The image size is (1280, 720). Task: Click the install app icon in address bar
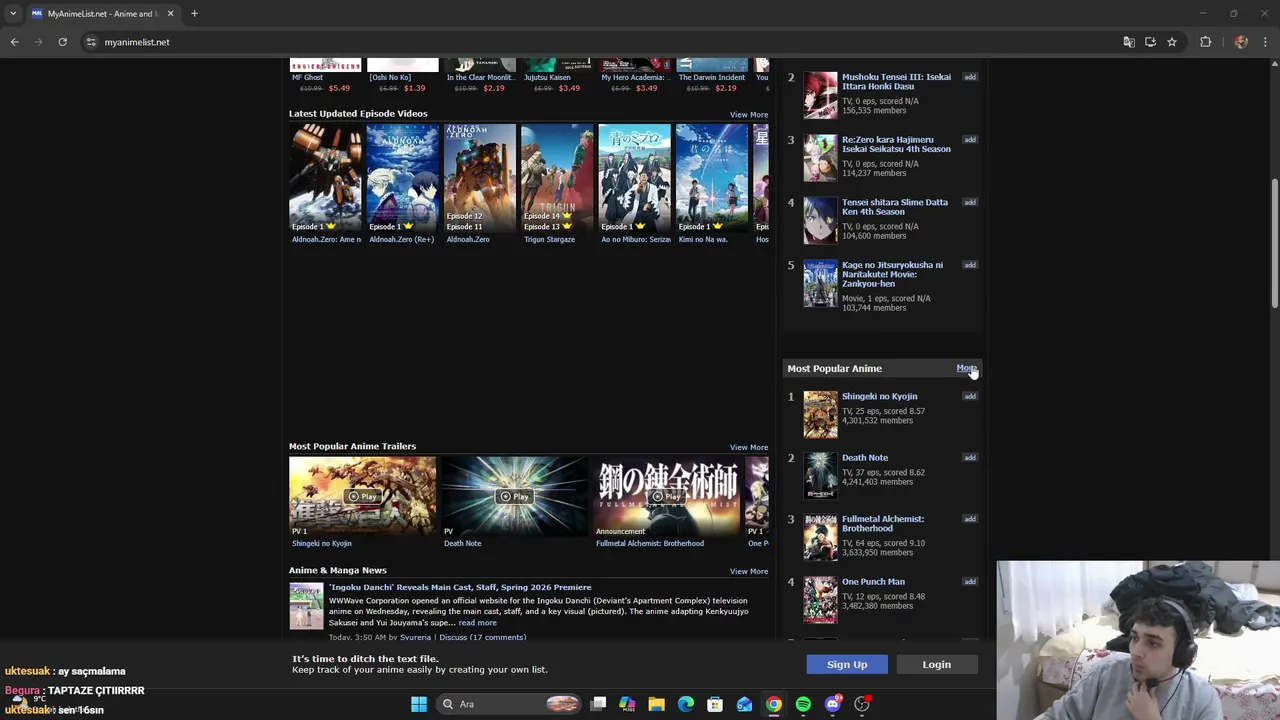point(1150,42)
